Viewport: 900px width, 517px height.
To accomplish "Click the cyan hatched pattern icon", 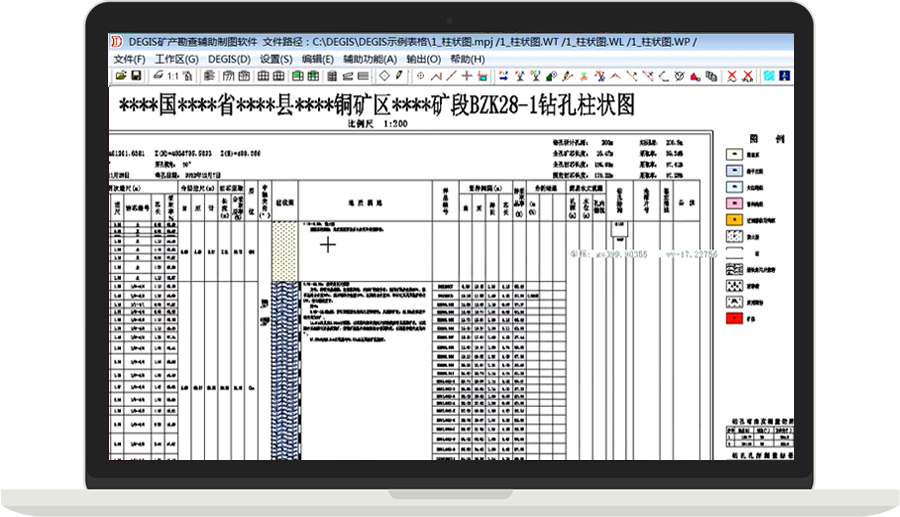I will (768, 76).
